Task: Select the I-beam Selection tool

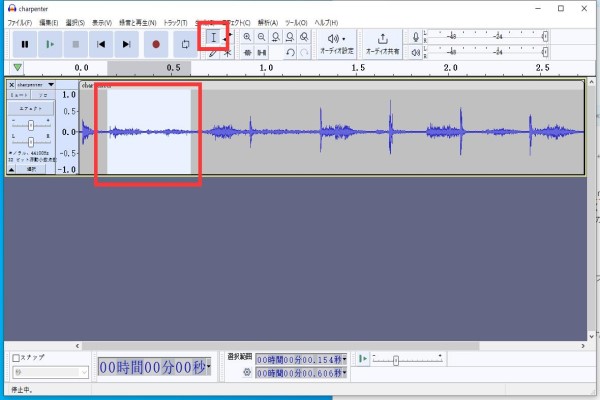Action: 213,37
